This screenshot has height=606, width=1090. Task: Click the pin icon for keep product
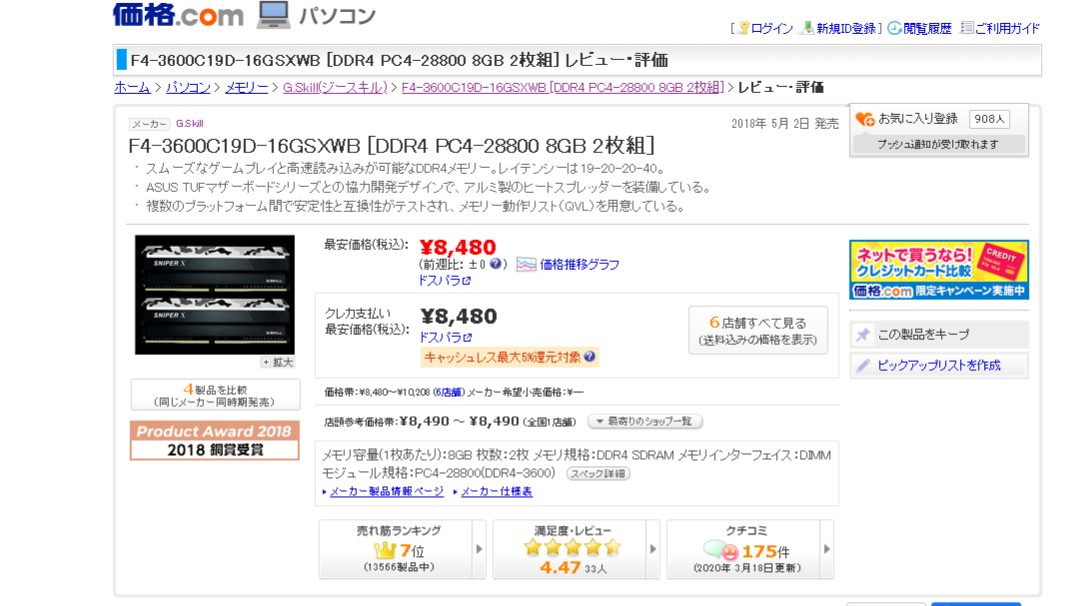click(x=863, y=334)
